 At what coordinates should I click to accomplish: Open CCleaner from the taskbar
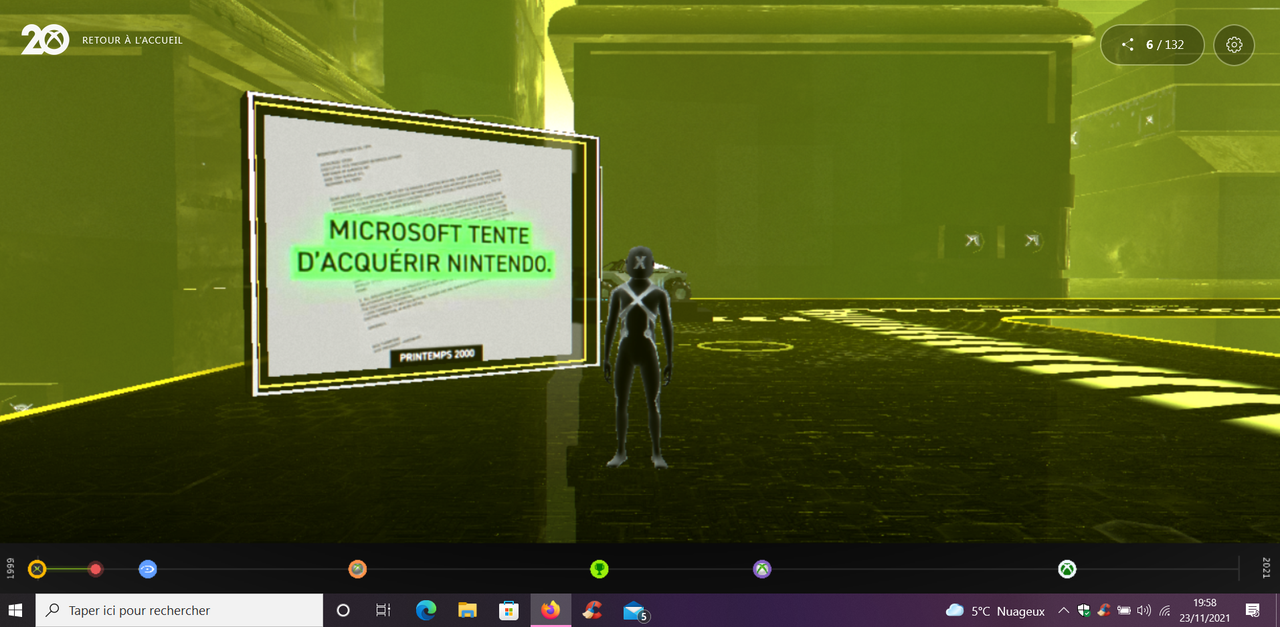592,610
